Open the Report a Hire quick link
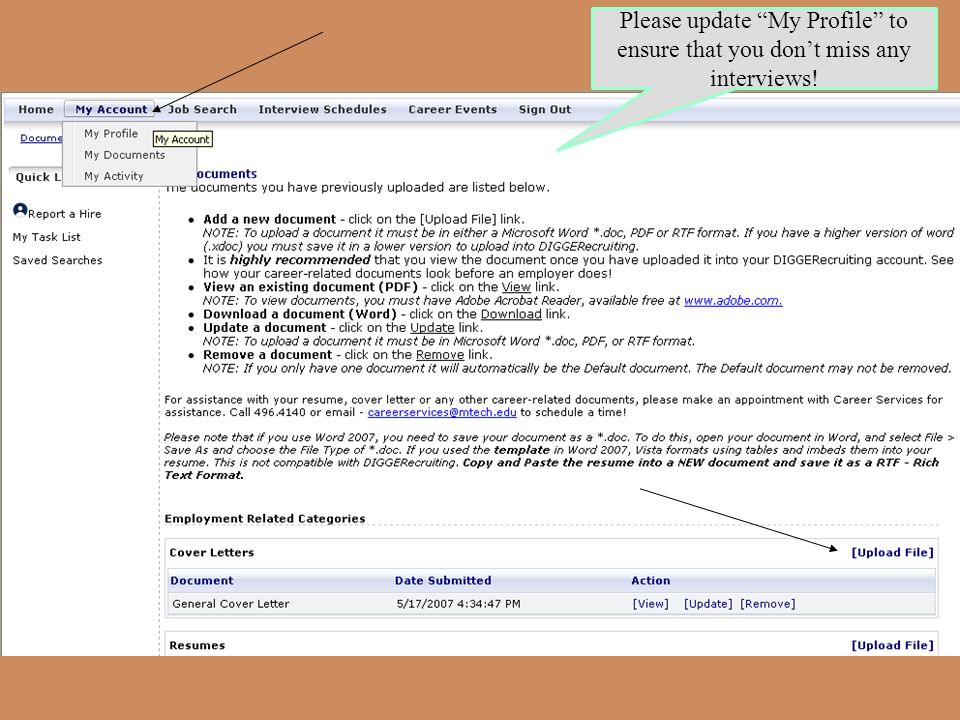This screenshot has height=720, width=960. pos(64,214)
